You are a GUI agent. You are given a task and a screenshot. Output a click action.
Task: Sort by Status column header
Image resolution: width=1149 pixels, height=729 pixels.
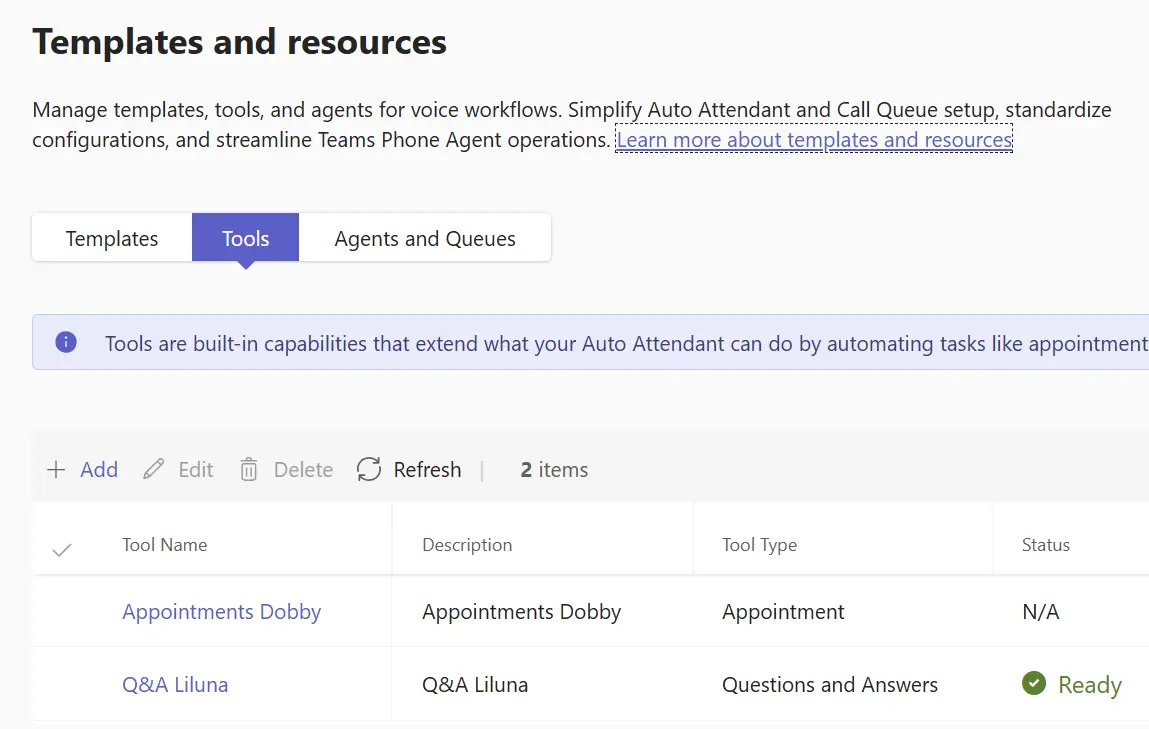[1046, 545]
